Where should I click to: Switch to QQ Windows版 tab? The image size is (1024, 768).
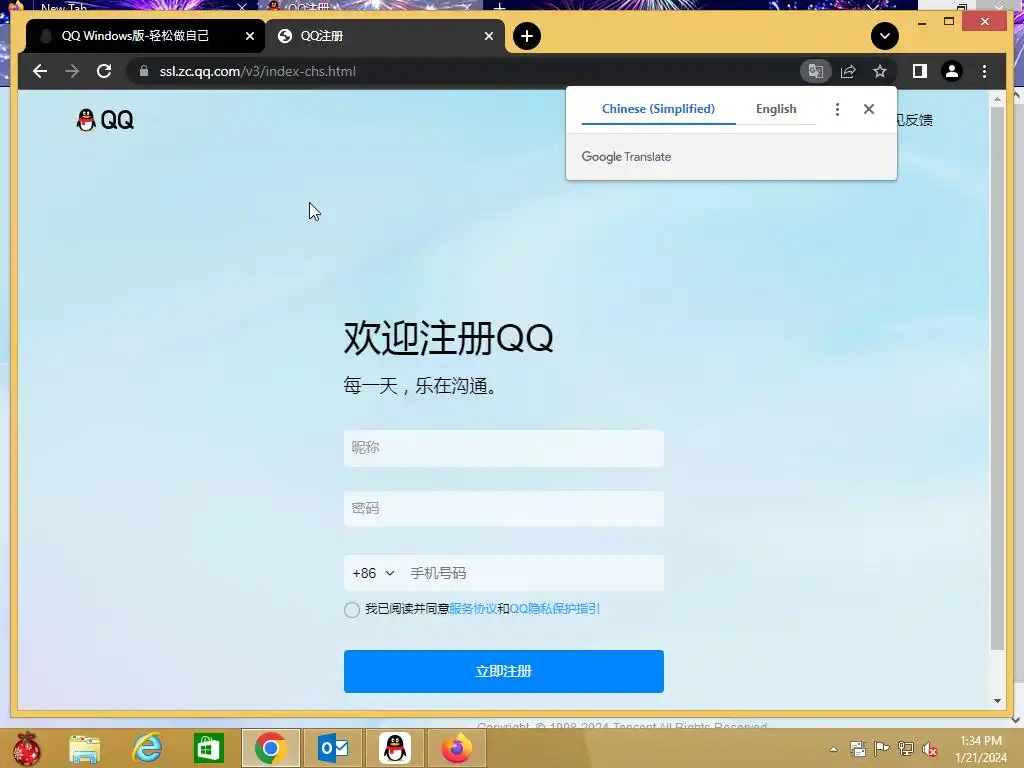tap(135, 36)
